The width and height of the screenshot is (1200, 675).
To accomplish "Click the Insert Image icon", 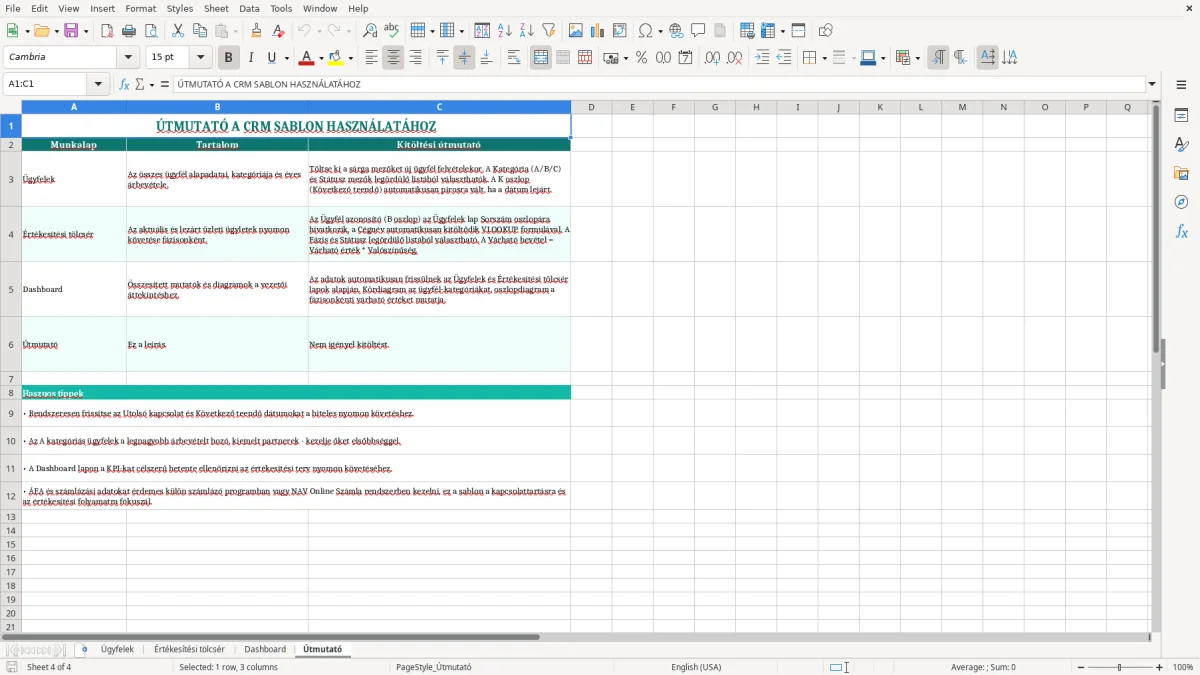I will [x=576, y=31].
